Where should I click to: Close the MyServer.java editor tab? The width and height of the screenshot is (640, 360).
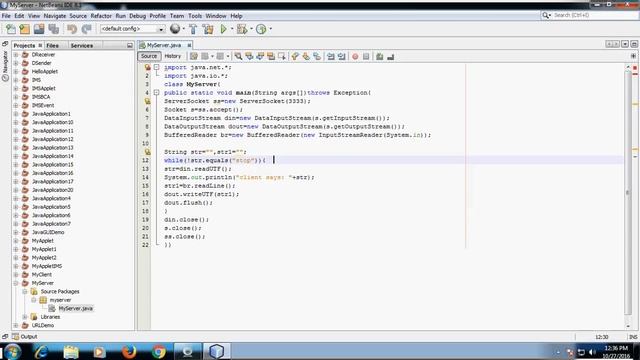(x=189, y=45)
